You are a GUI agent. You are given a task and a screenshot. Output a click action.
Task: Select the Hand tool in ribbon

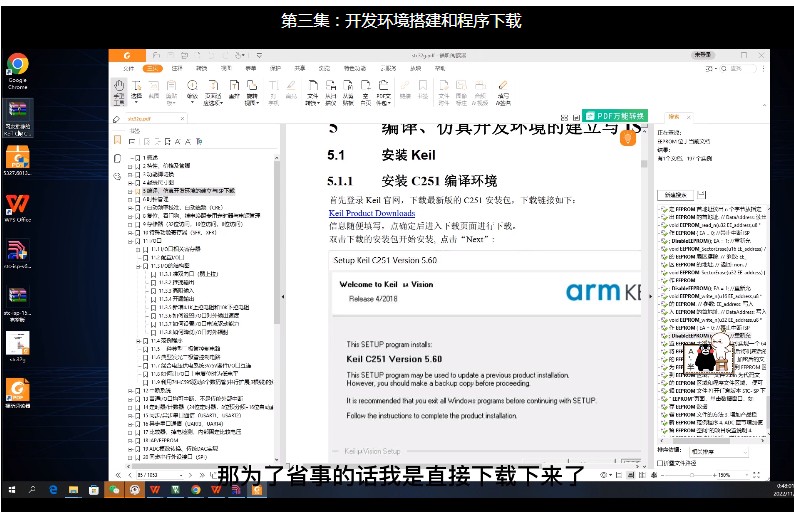tap(118, 92)
